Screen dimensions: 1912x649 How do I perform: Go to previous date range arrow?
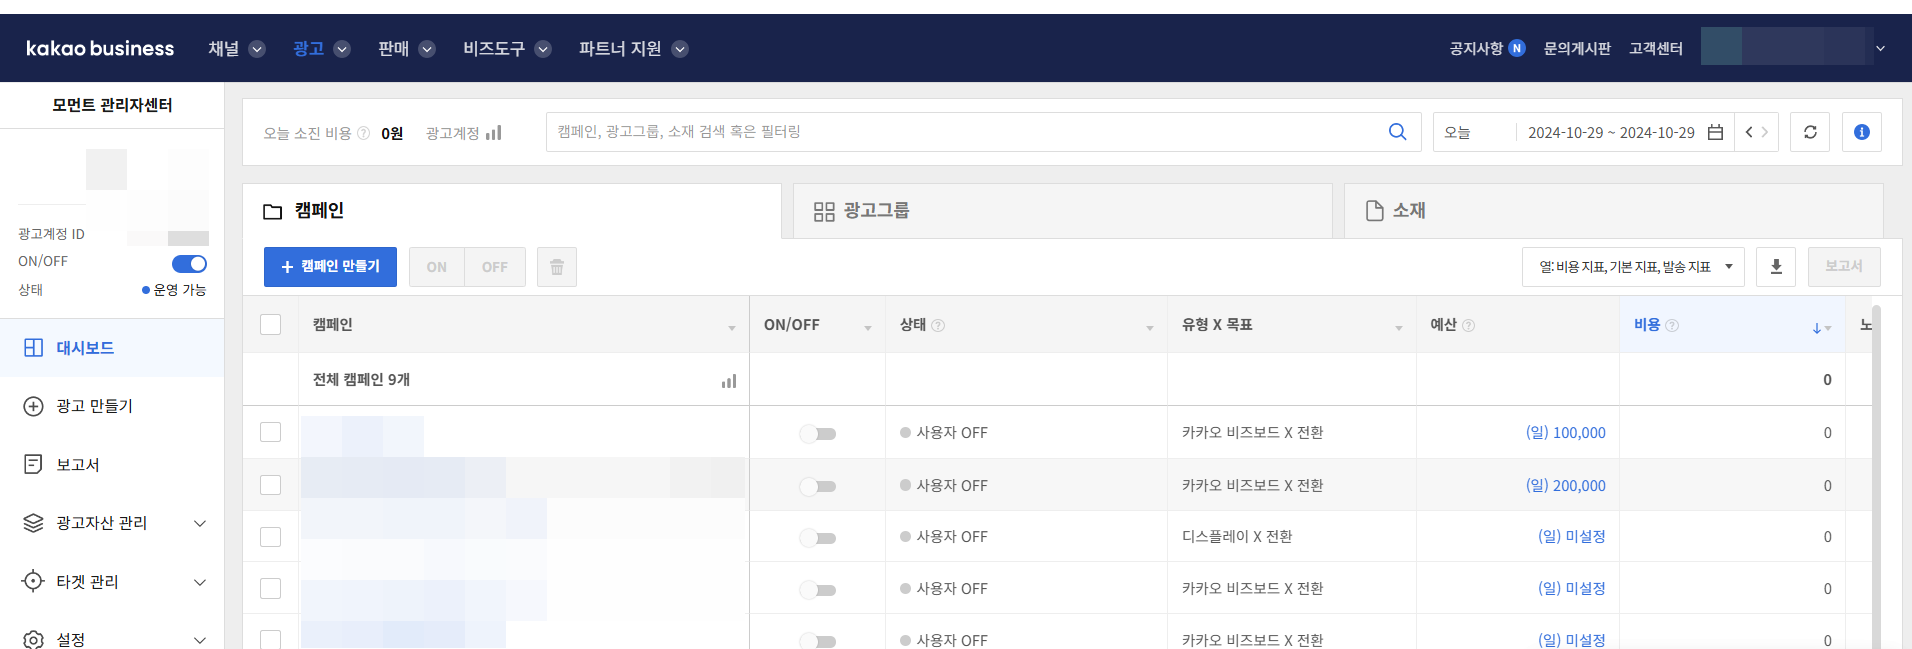[x=1748, y=132]
